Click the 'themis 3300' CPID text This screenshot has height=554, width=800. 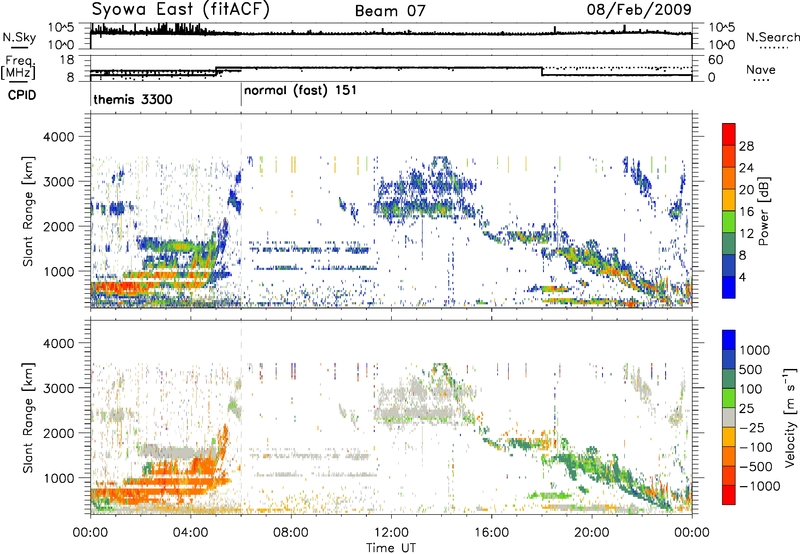(x=133, y=99)
